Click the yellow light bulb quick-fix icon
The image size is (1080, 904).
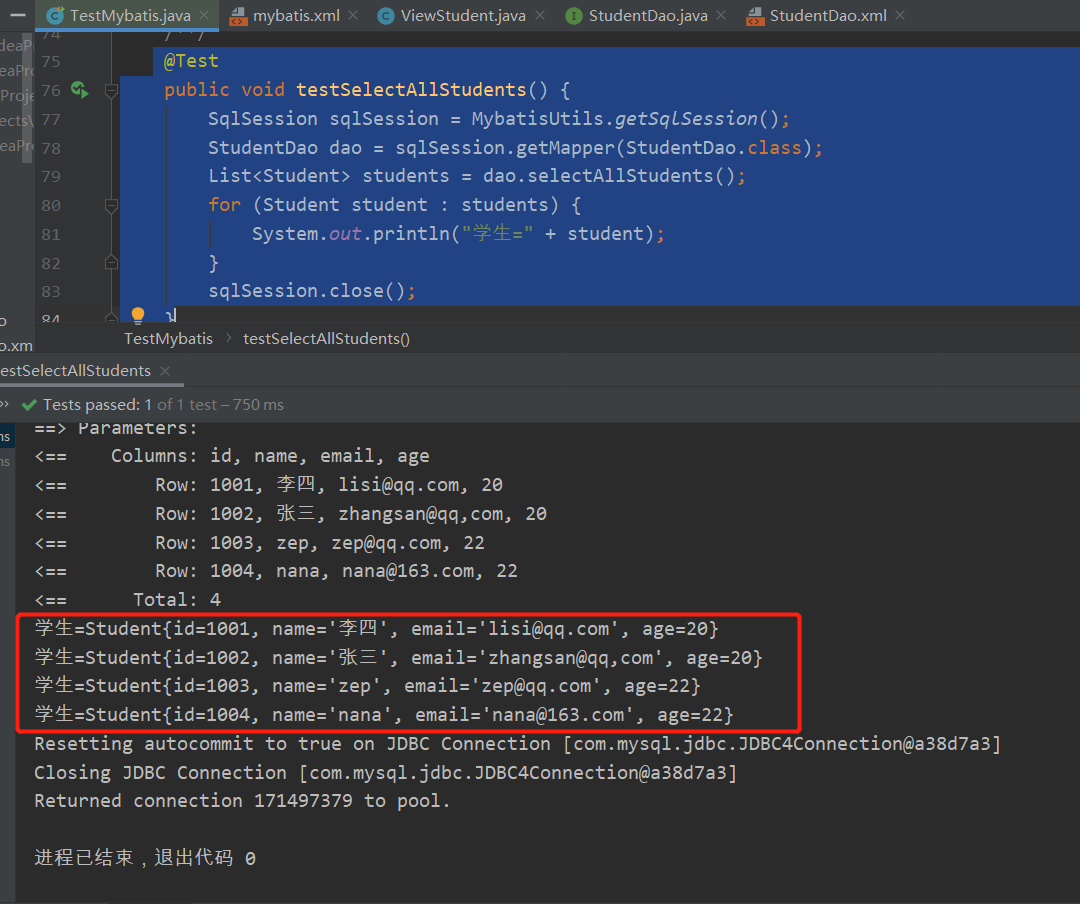pyautogui.click(x=138, y=315)
